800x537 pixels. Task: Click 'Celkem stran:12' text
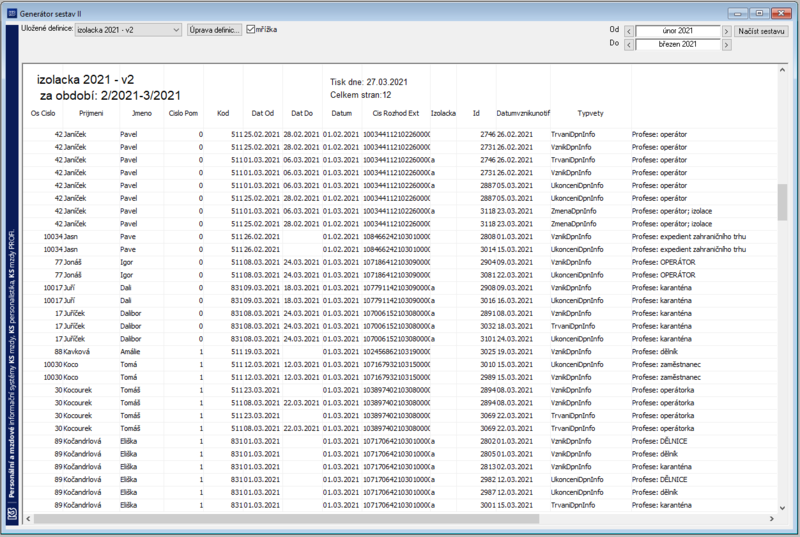[x=360, y=95]
